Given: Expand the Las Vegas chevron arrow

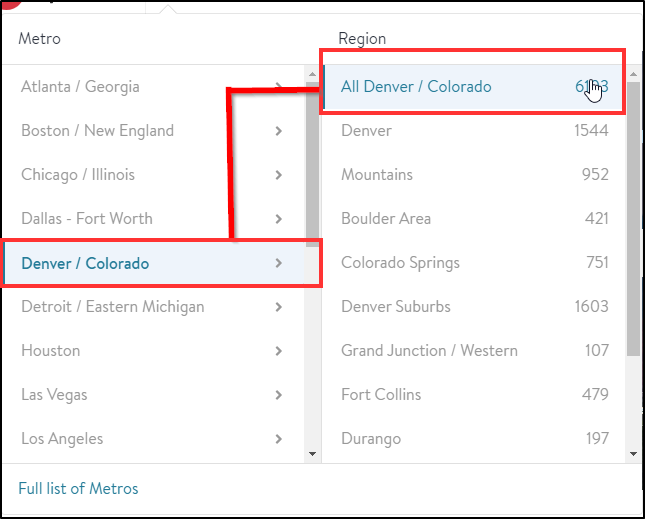Looking at the screenshot, I should click(x=278, y=395).
